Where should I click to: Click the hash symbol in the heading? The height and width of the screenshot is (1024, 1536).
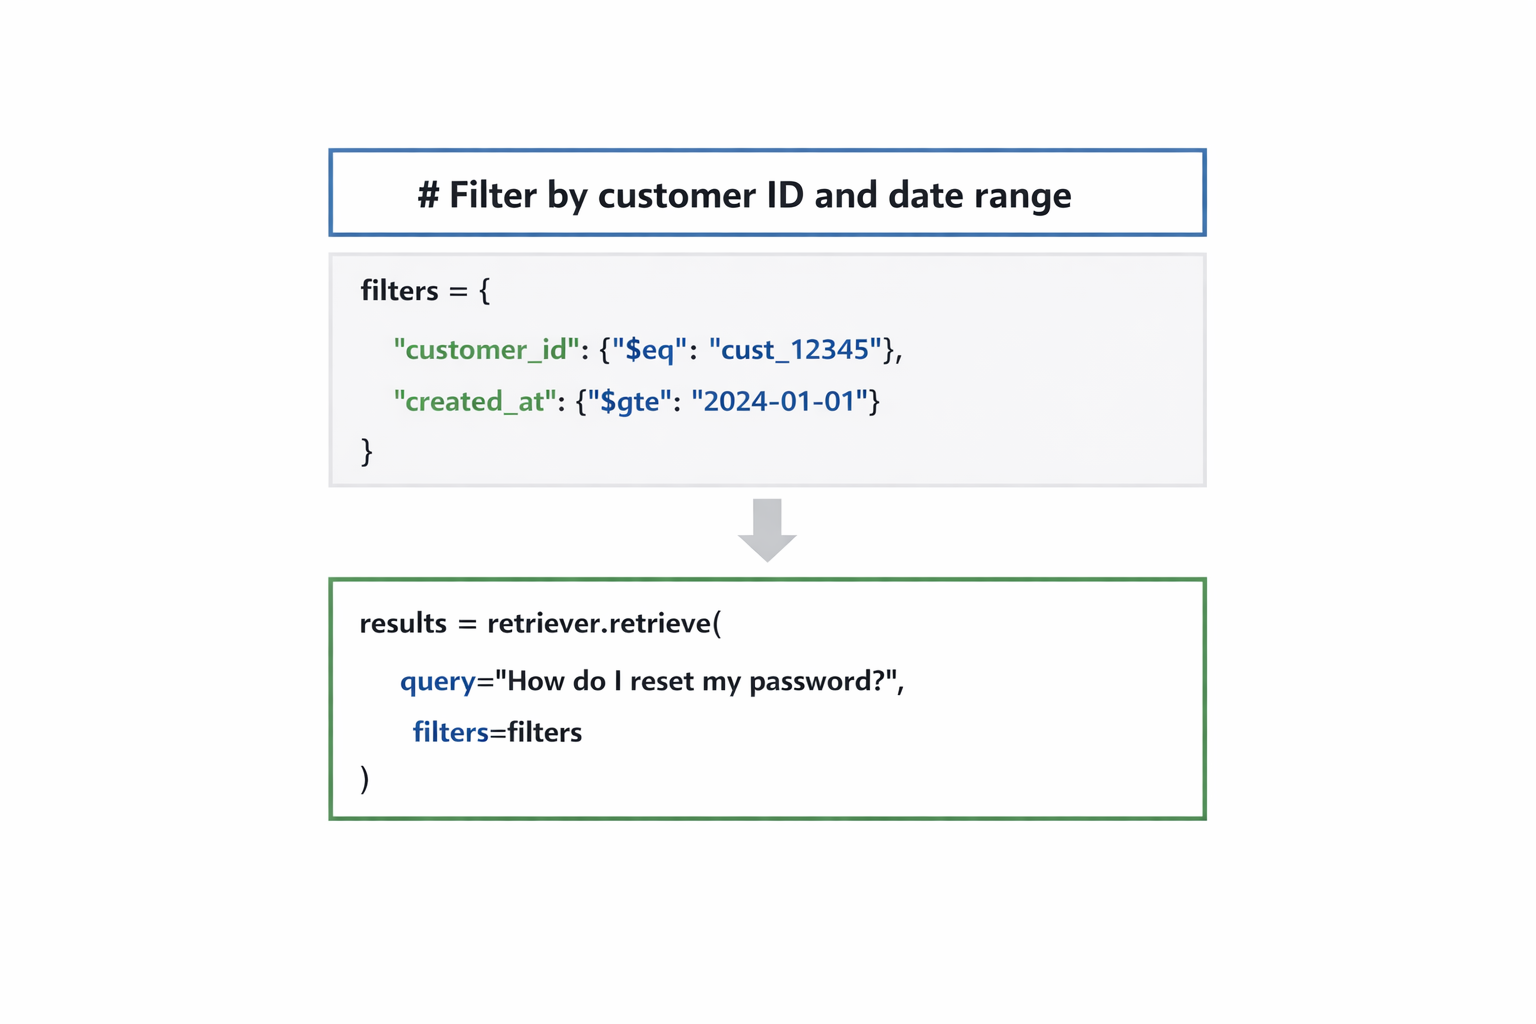[x=428, y=195]
